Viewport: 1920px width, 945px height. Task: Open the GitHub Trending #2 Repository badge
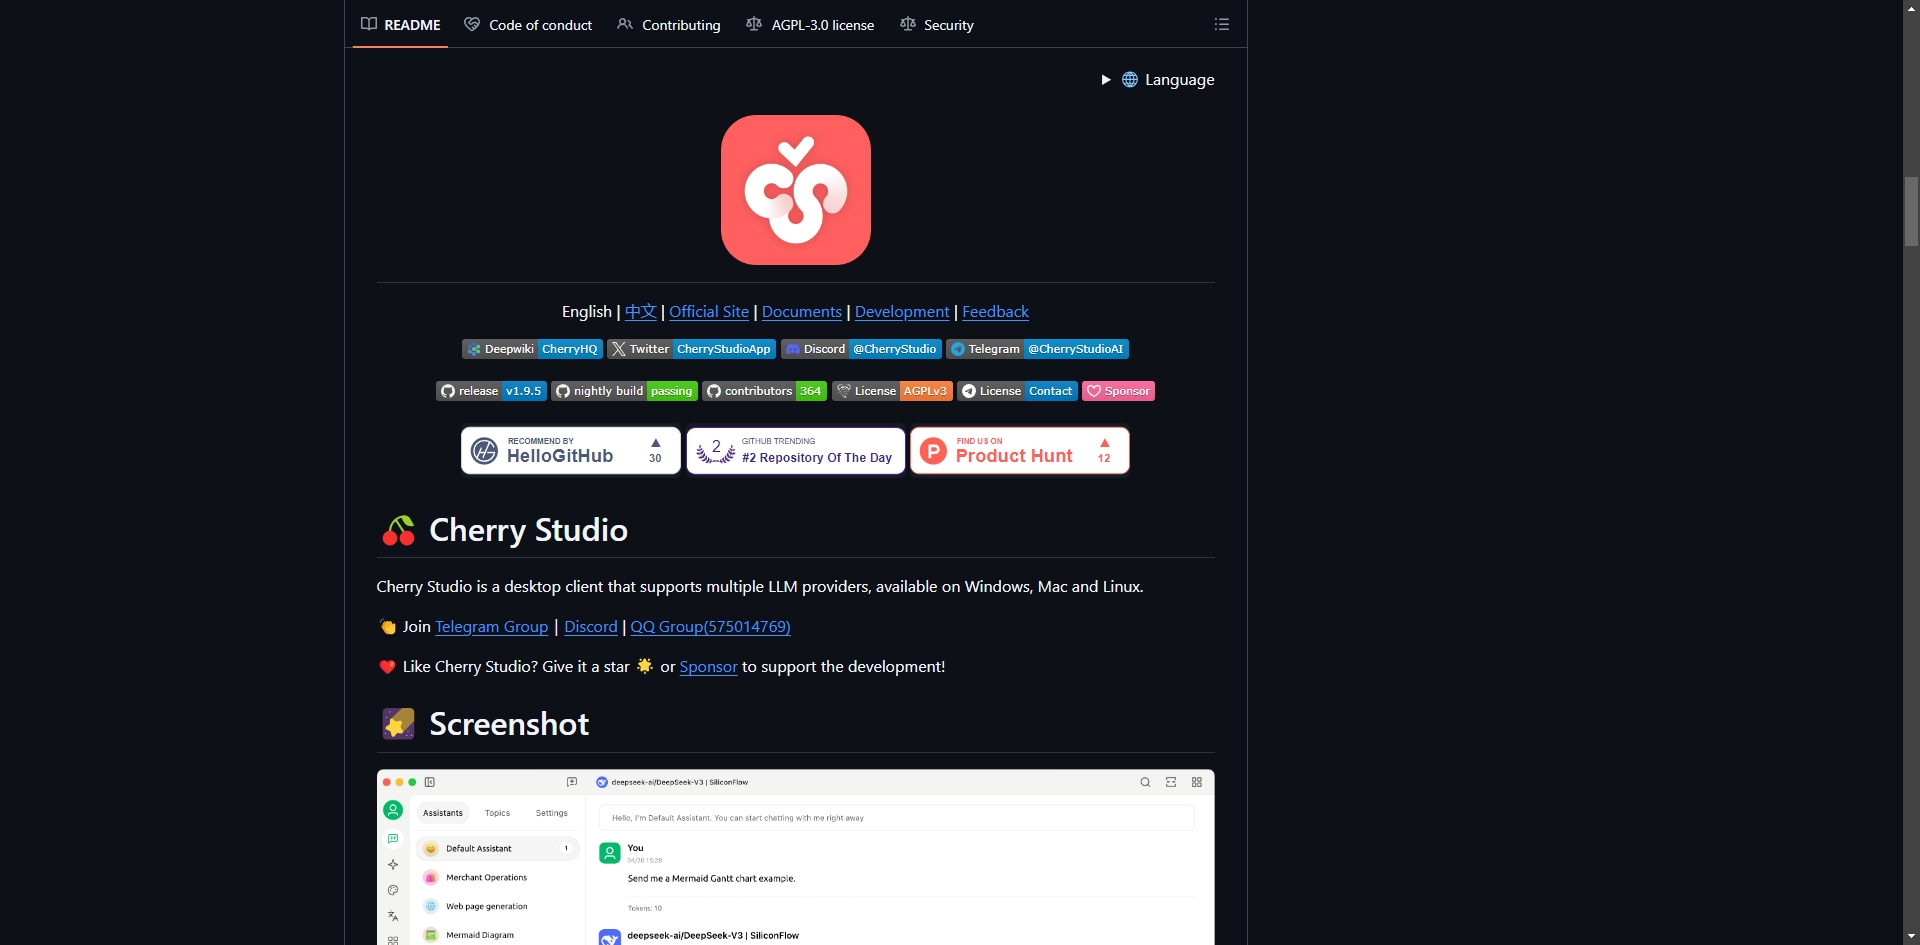point(796,451)
